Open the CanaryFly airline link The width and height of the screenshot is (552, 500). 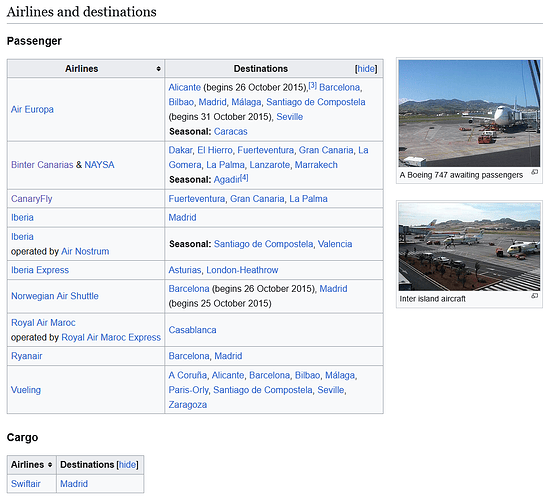(31, 199)
